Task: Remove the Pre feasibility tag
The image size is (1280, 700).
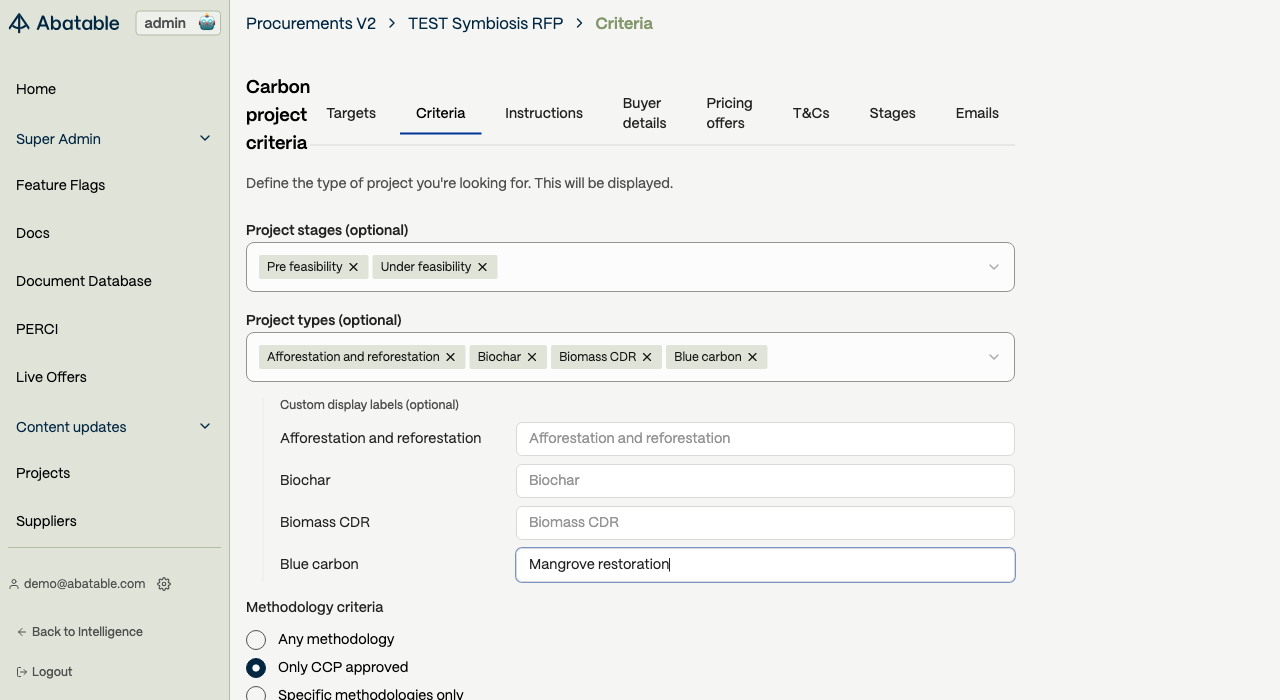Action: (353, 267)
